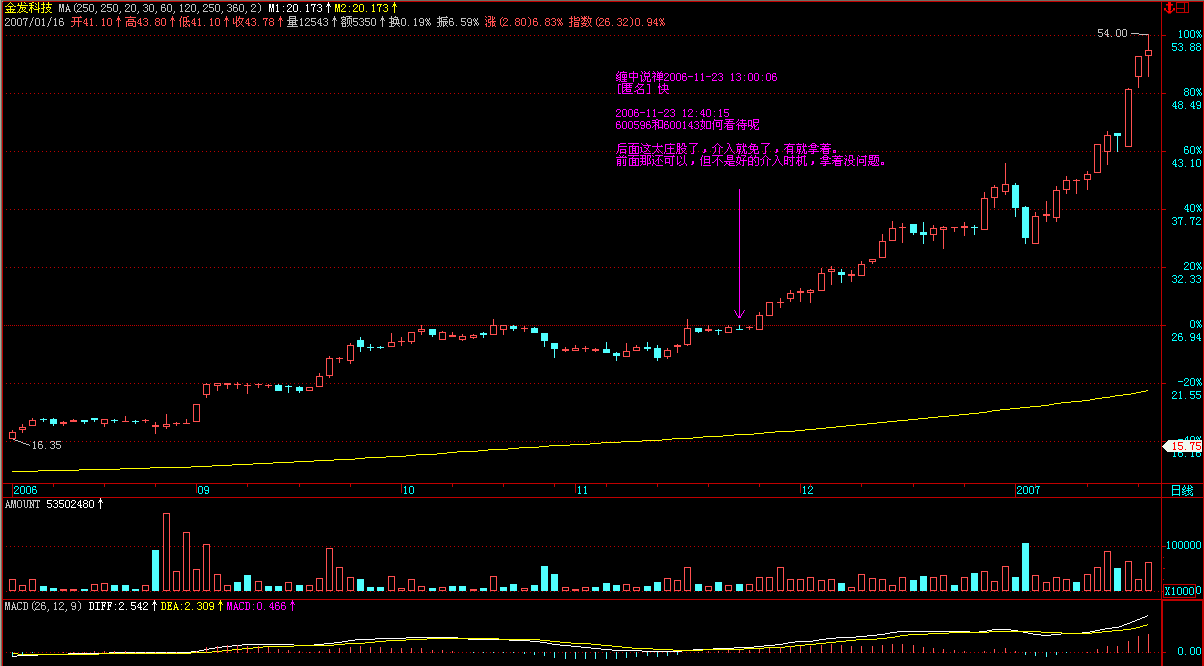This screenshot has height=666, width=1204.
Task: Click the 16.35 low price label
Action: (x=47, y=445)
